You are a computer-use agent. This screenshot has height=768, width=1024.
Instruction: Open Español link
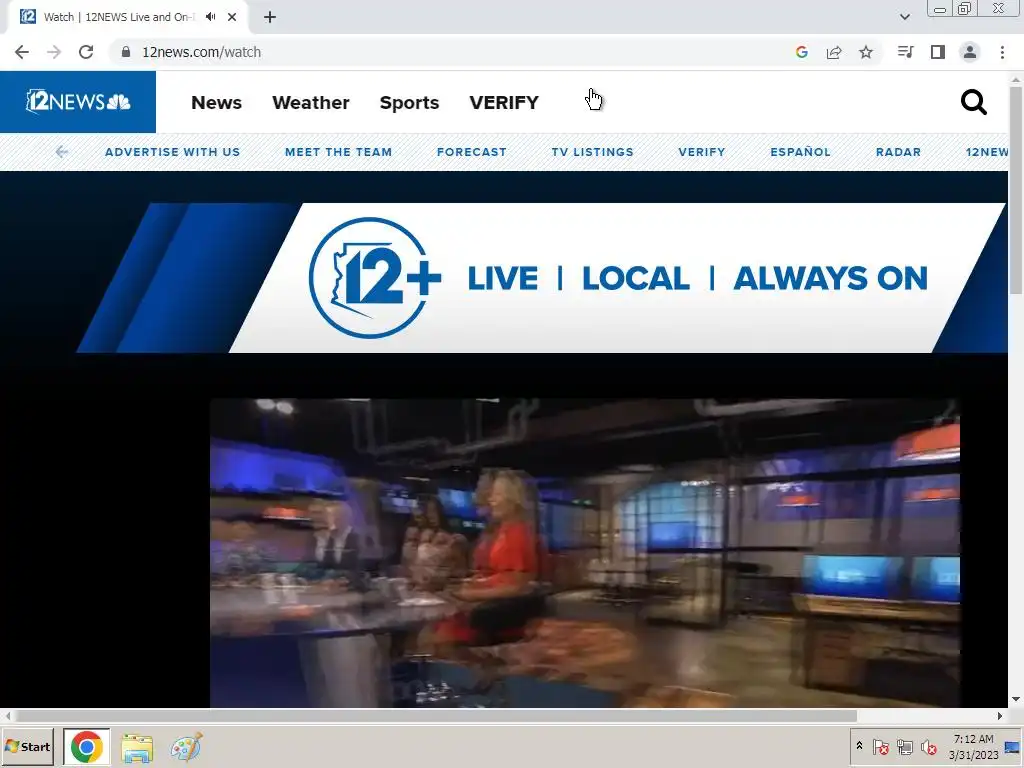point(800,152)
